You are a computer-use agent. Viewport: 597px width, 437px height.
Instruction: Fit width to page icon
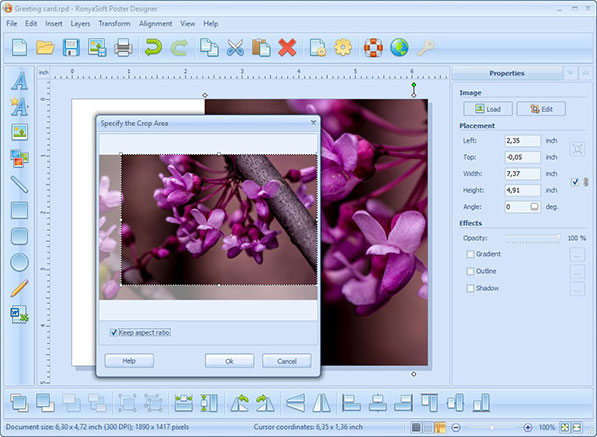tap(184, 403)
